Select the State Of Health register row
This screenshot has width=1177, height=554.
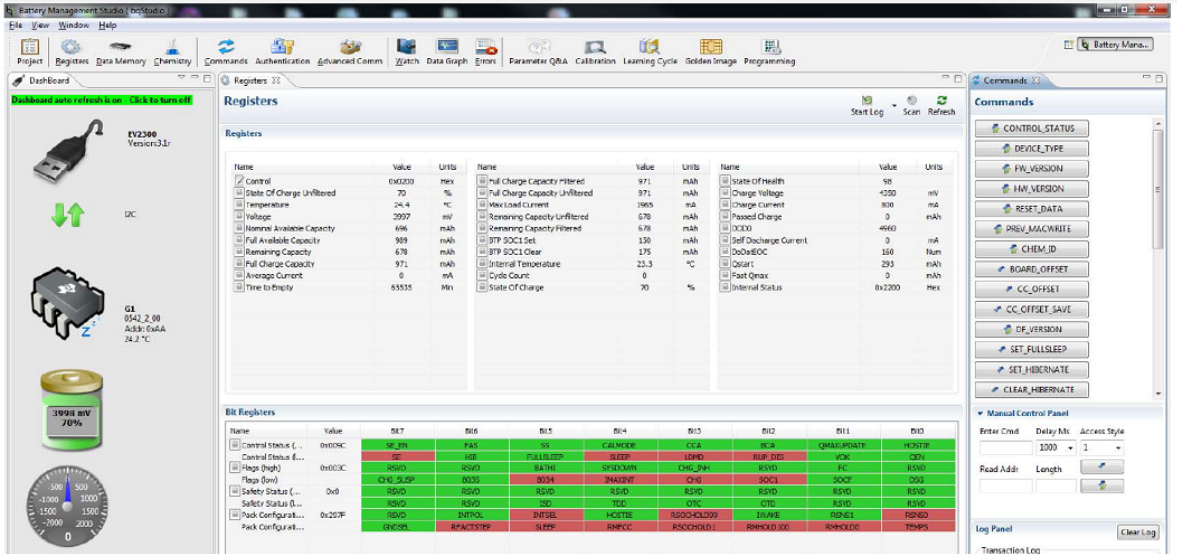coord(833,181)
